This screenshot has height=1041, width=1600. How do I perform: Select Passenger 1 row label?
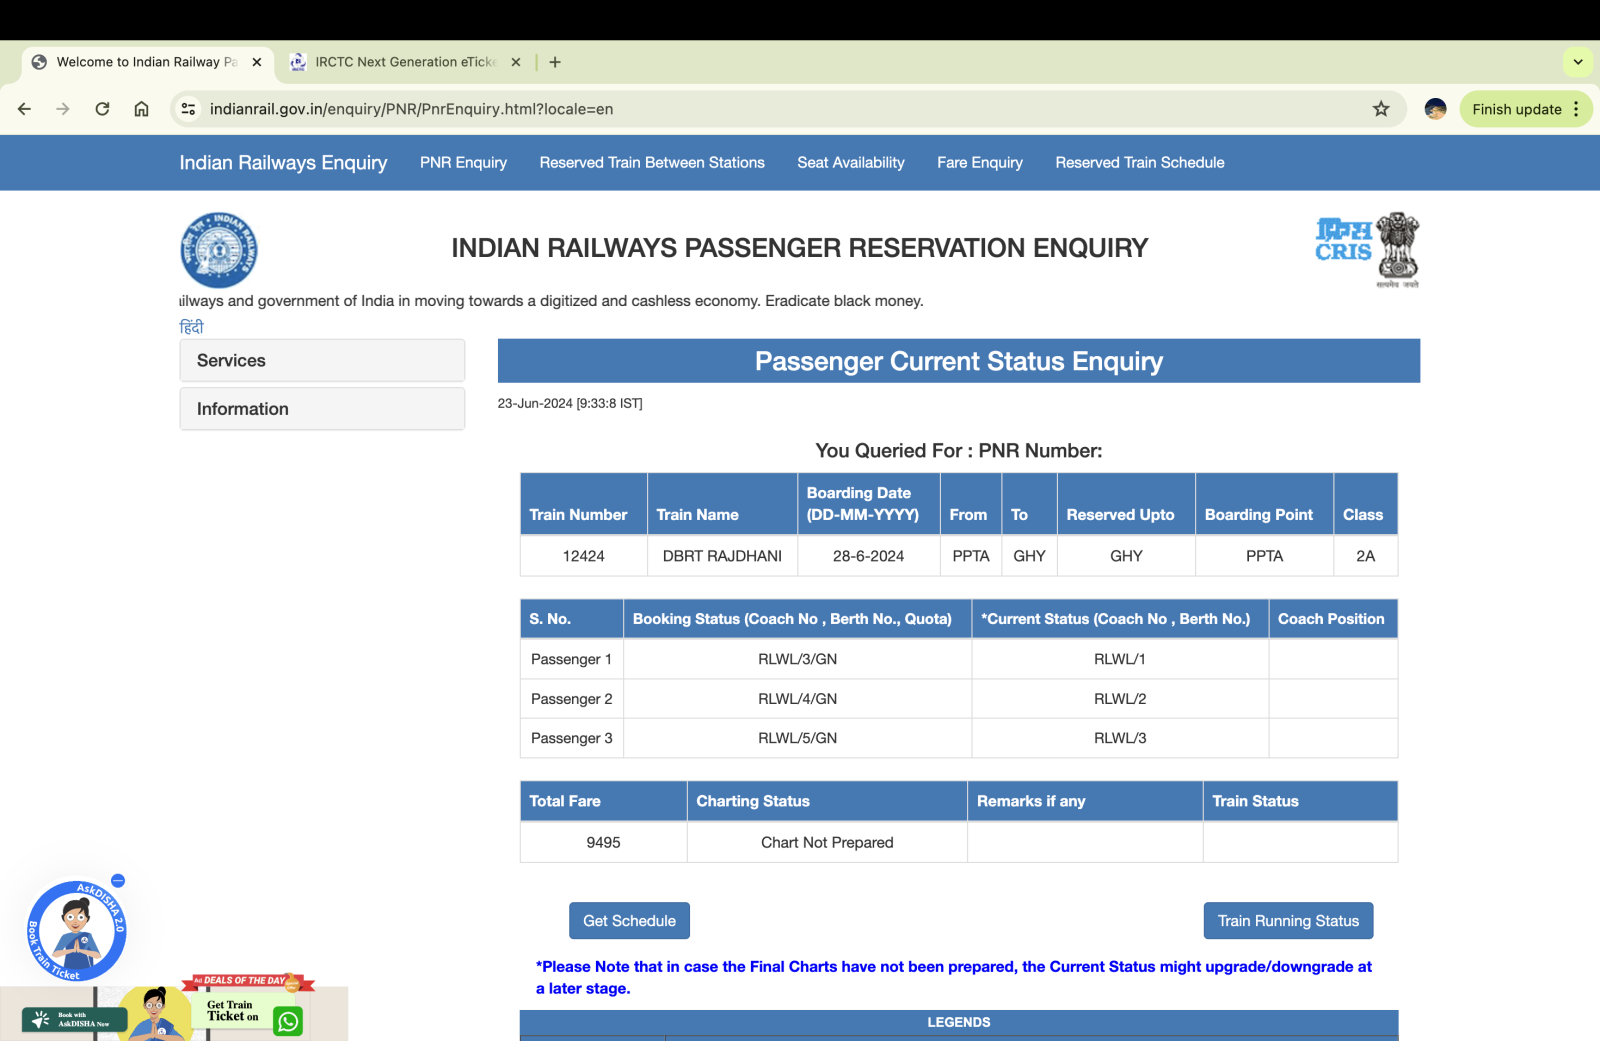[x=571, y=659]
